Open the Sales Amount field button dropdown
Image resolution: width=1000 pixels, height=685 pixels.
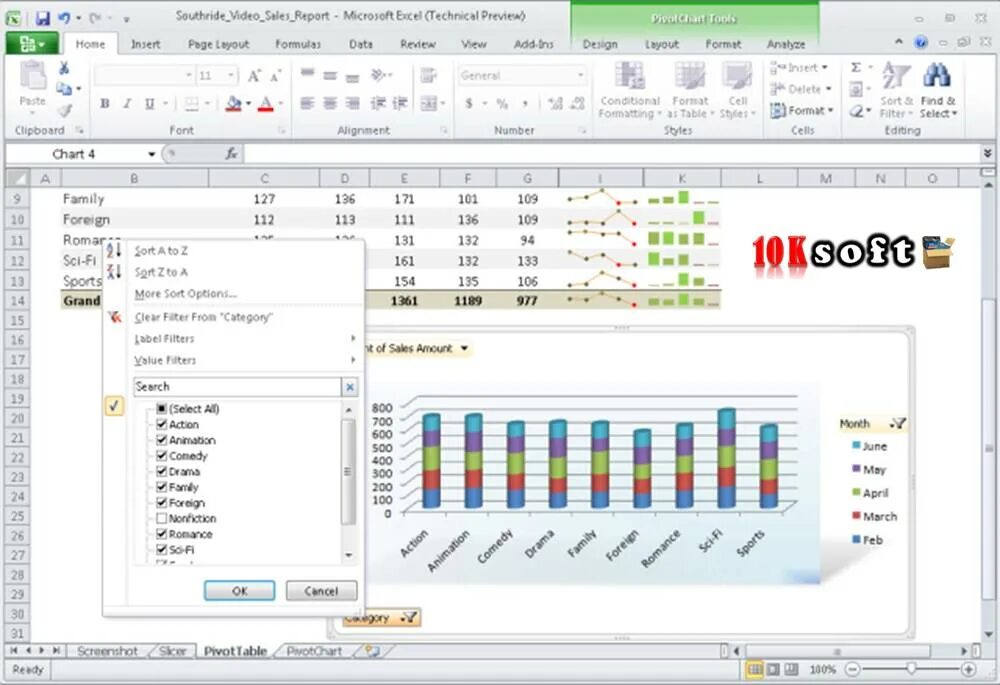[464, 348]
